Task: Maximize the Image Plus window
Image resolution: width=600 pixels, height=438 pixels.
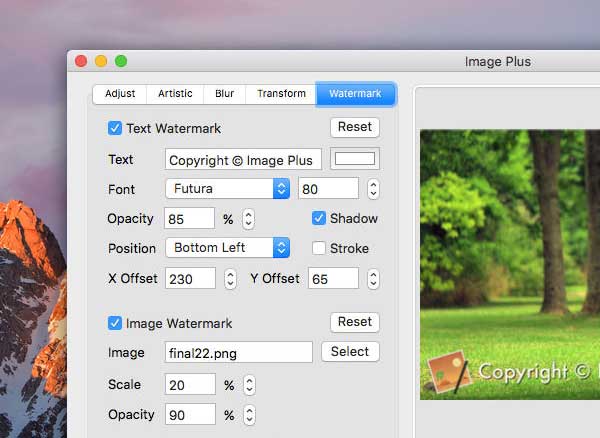Action: pos(121,61)
